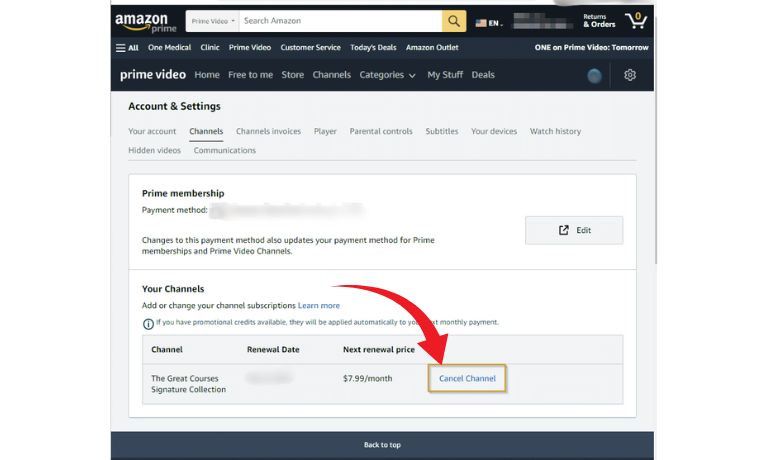Open the shopping cart icon

tap(635, 21)
